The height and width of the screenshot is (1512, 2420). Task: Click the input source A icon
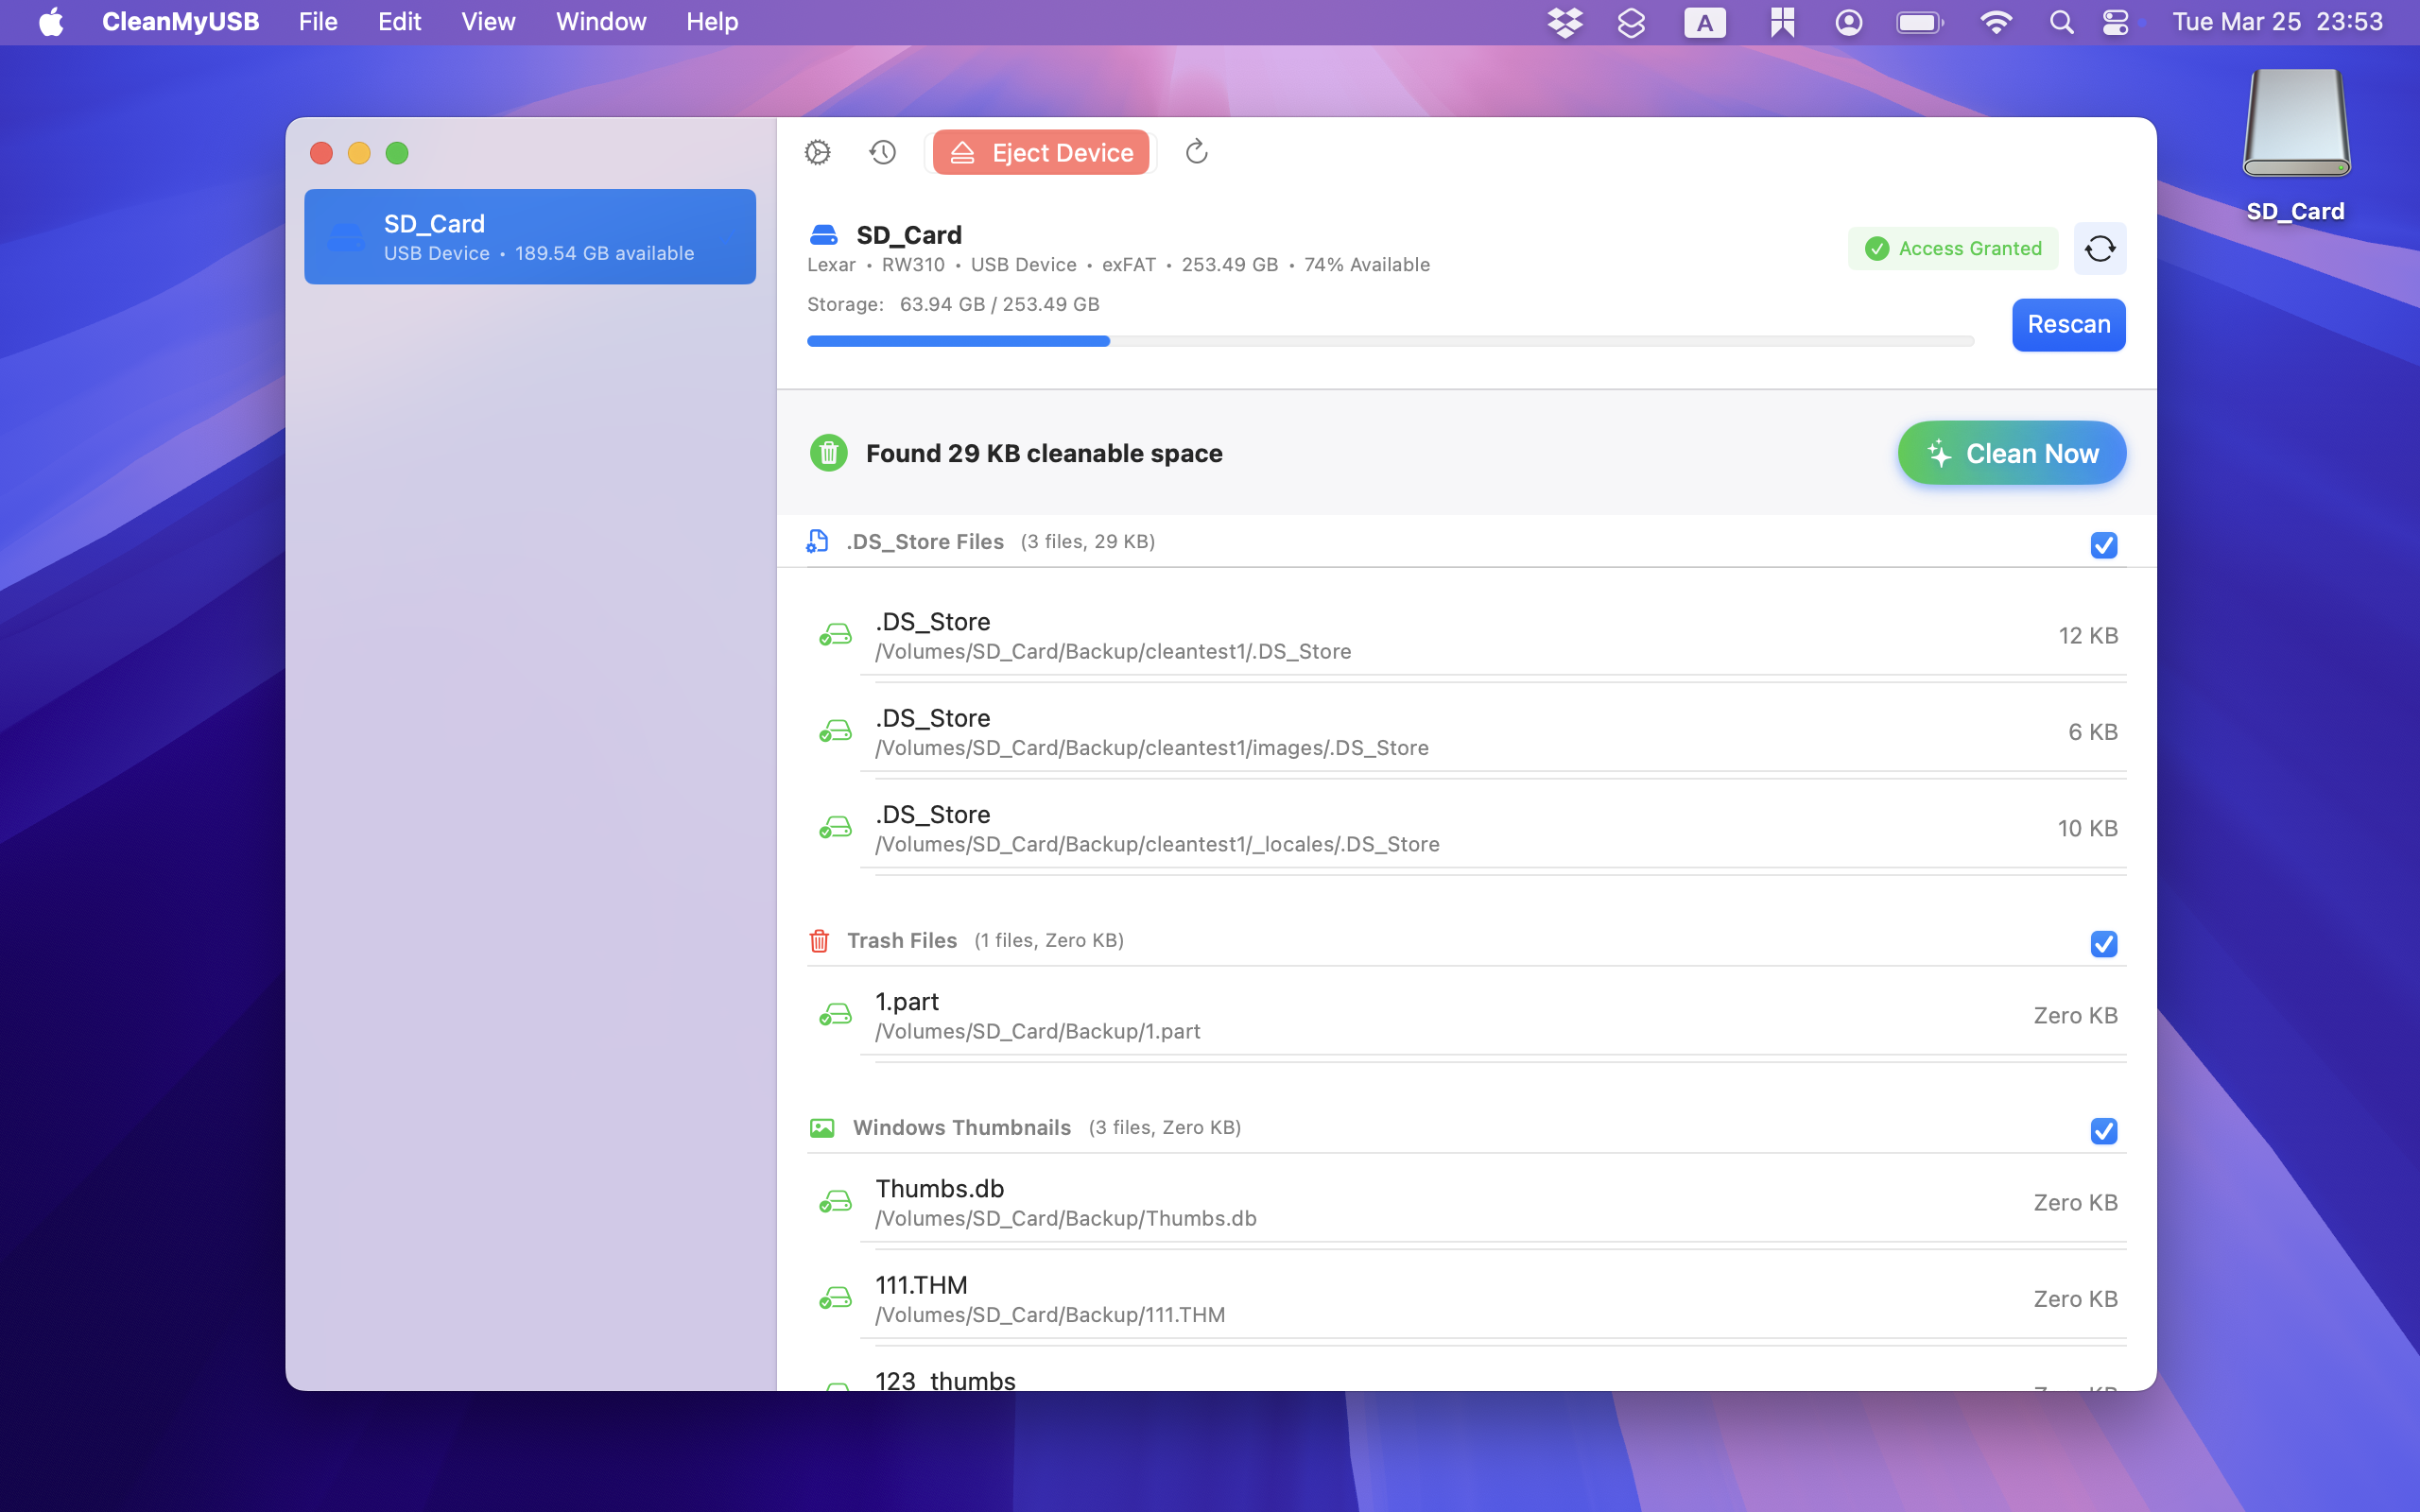click(1704, 22)
